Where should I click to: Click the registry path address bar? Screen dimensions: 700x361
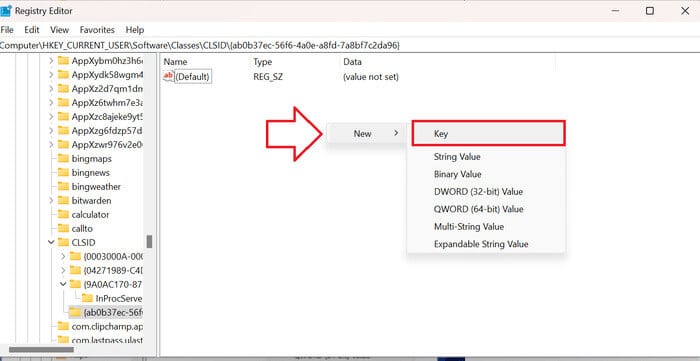click(350, 45)
